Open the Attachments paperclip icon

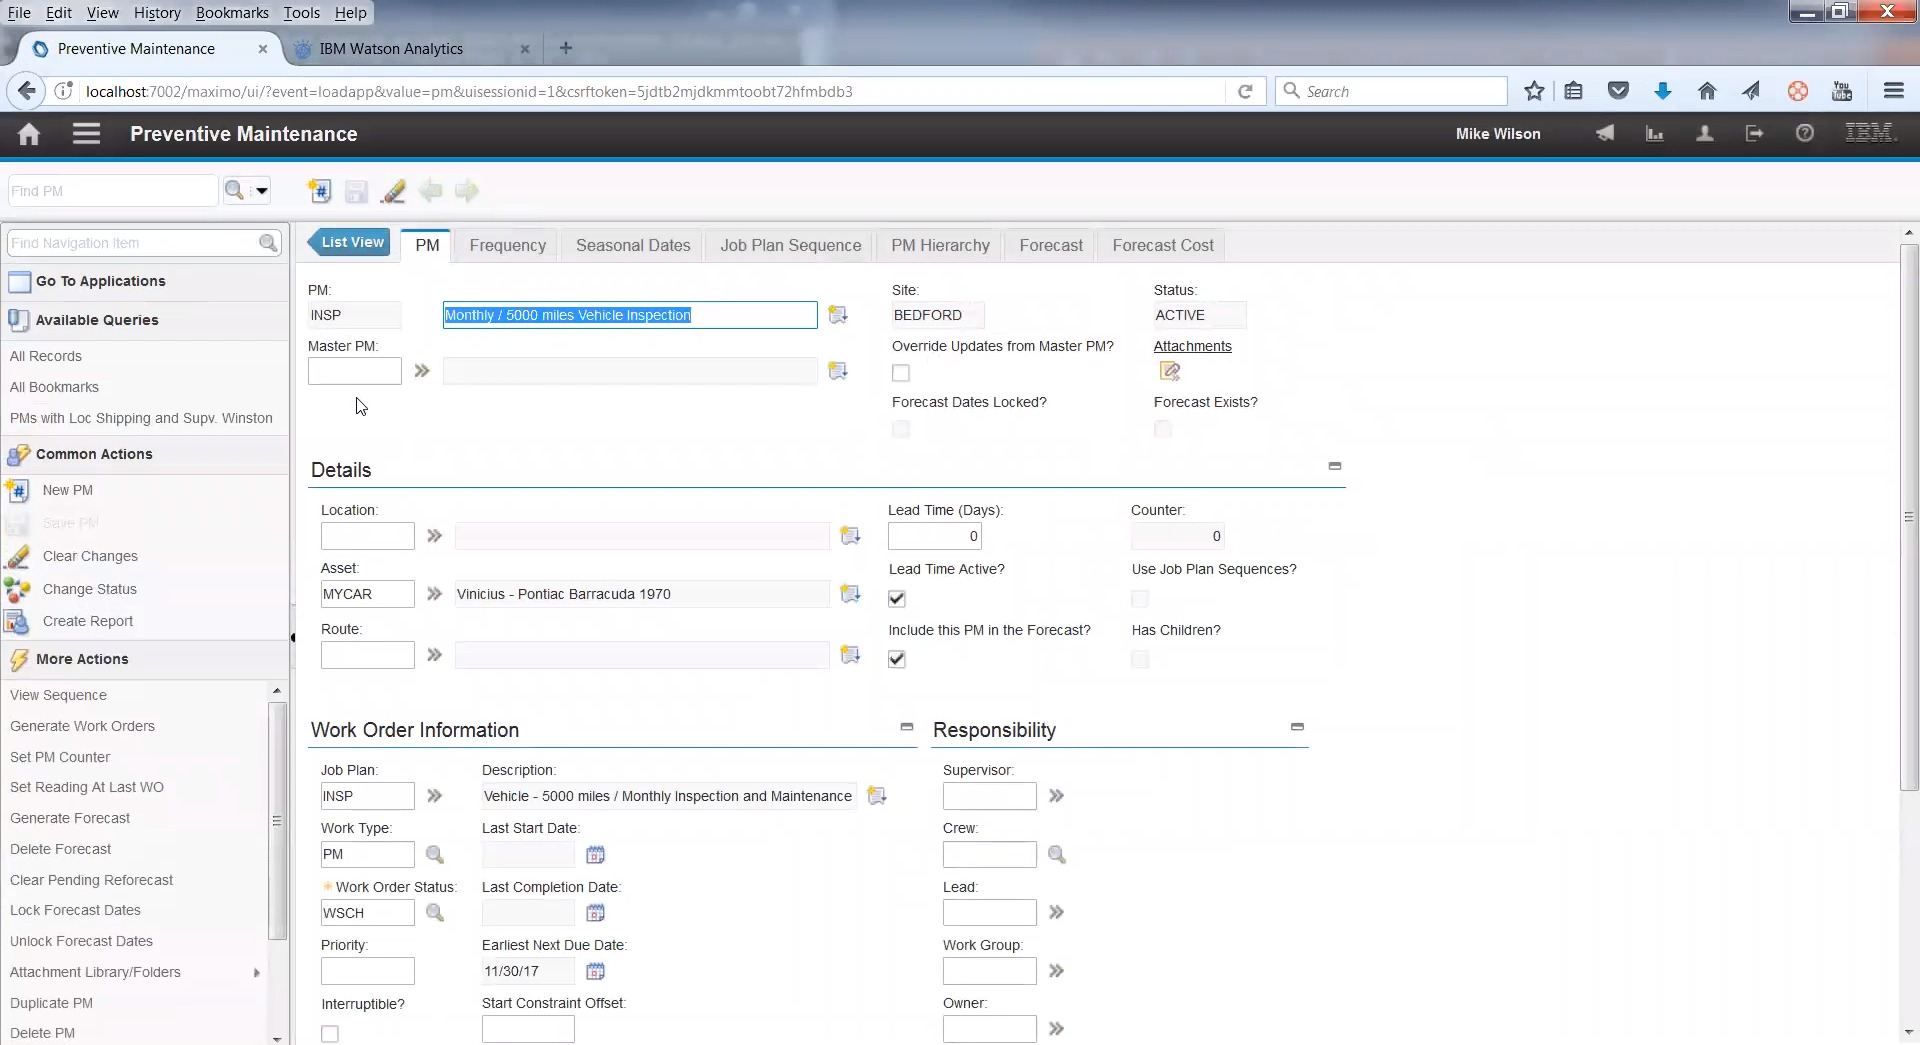[1169, 372]
